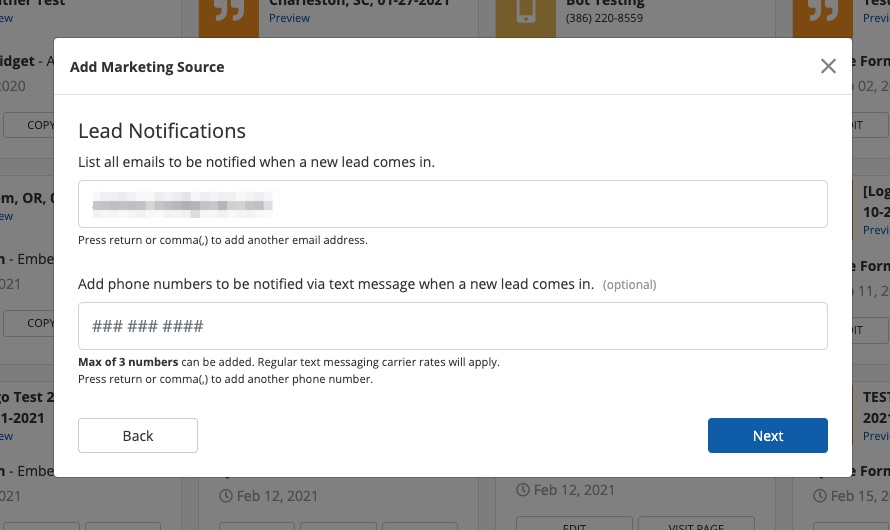The image size is (890, 530).
Task: Click the lead notification emails field
Action: [452, 205]
